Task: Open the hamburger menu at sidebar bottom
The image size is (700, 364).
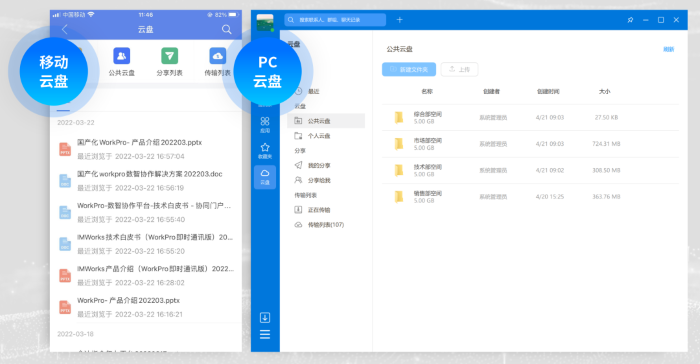Action: coord(265,335)
